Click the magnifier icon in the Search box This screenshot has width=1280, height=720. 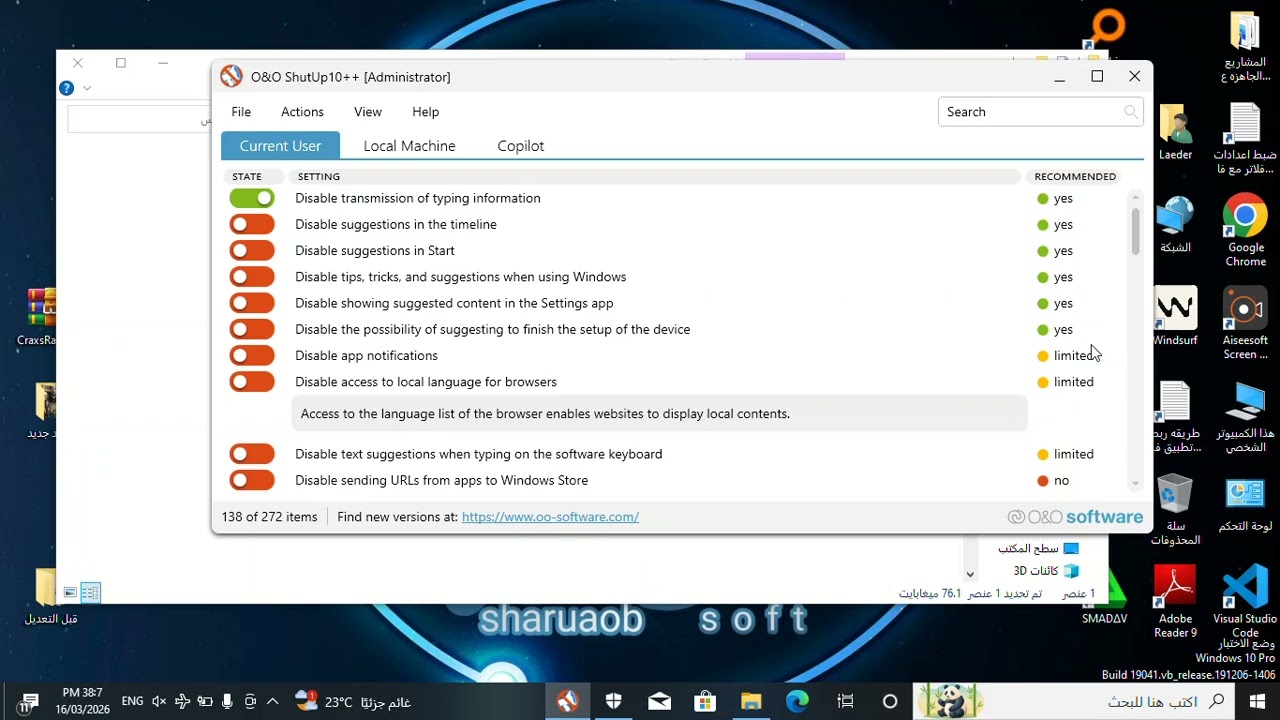click(x=1130, y=112)
